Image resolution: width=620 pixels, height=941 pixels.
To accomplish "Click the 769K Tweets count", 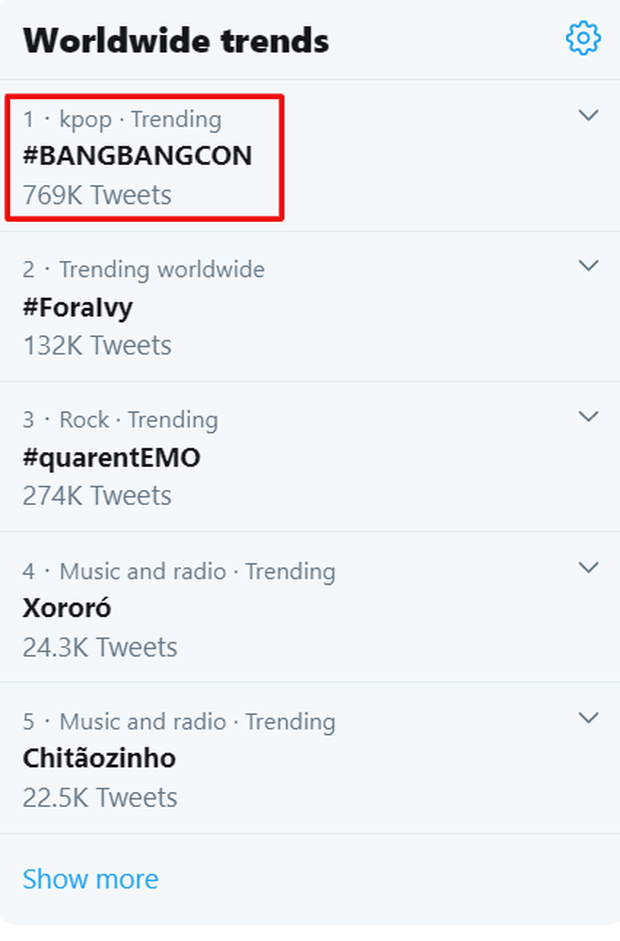I will click(97, 195).
